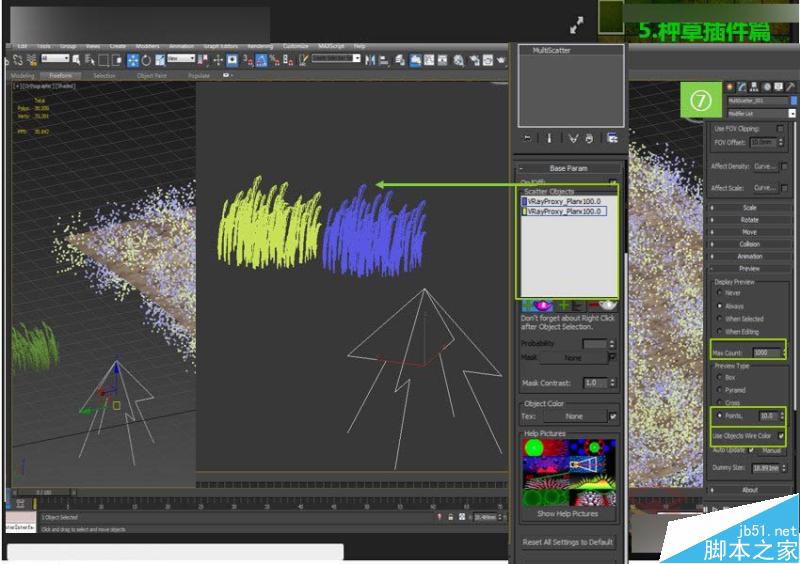Click the Pin Stack icon below MultiScatter list

point(527,138)
